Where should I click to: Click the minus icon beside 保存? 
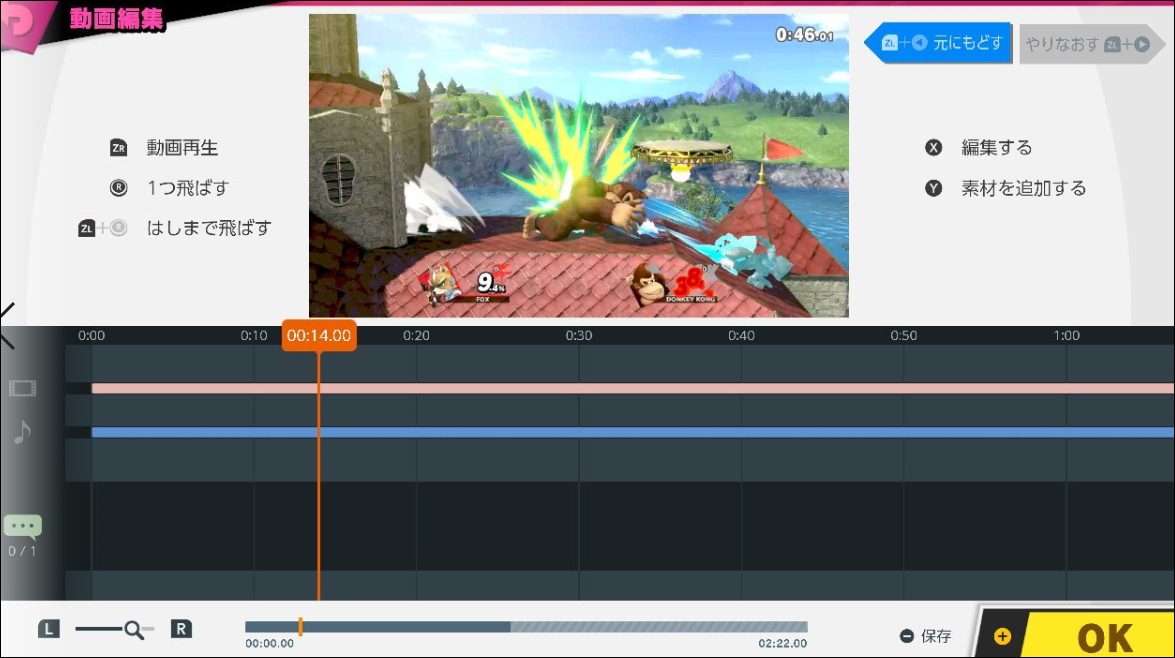pyautogui.click(x=907, y=636)
